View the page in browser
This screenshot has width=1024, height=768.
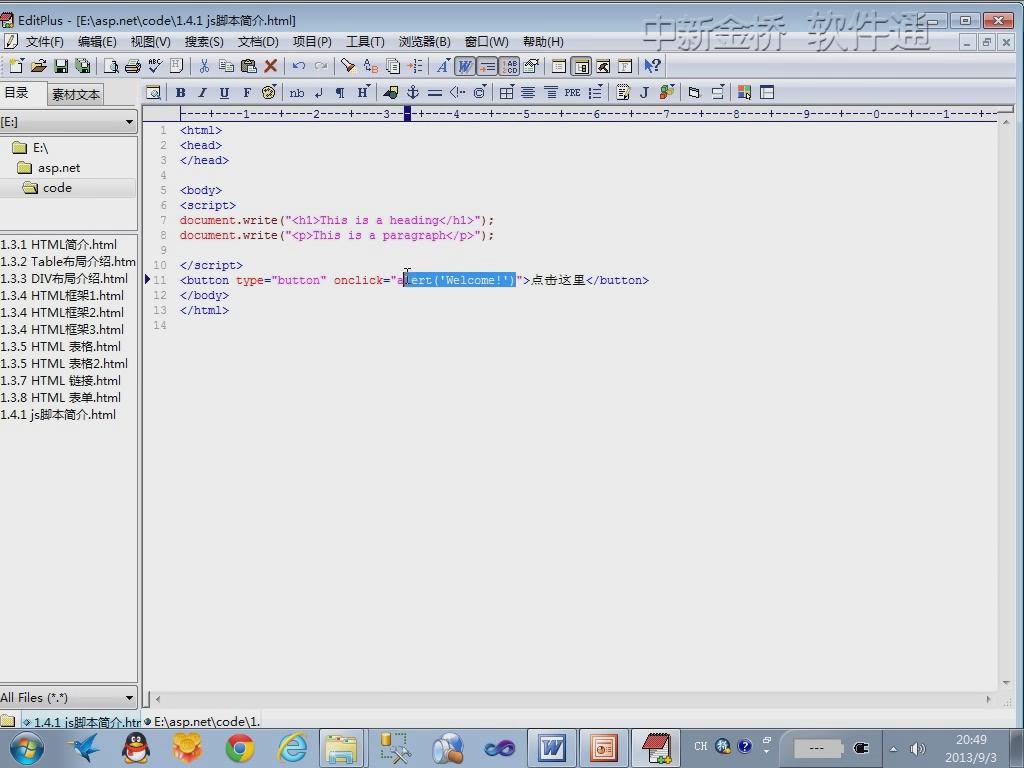tap(153, 93)
